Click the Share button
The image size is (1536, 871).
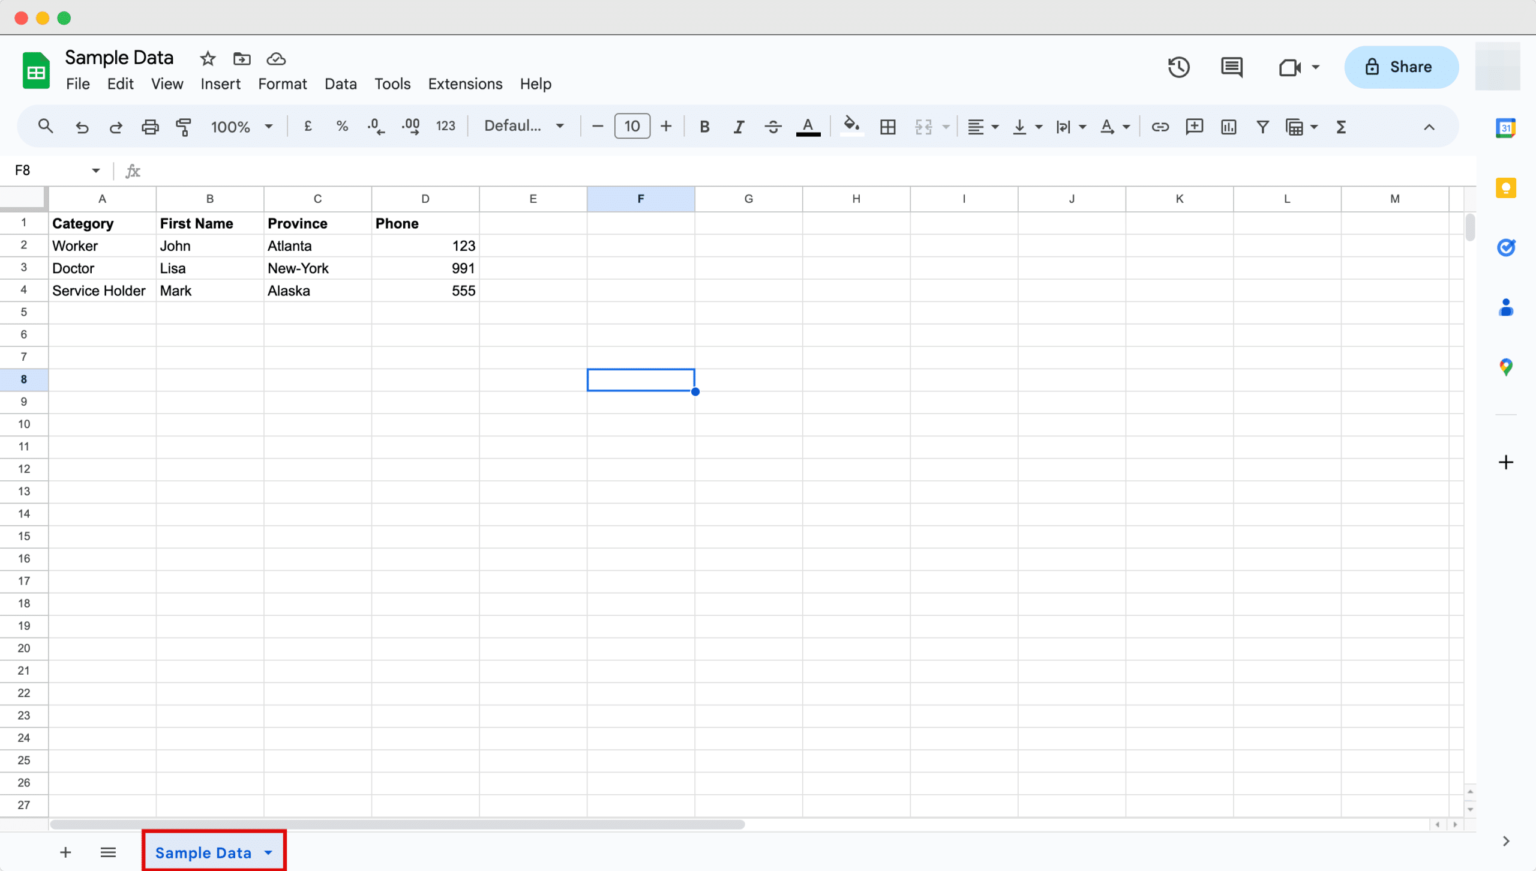(1401, 67)
